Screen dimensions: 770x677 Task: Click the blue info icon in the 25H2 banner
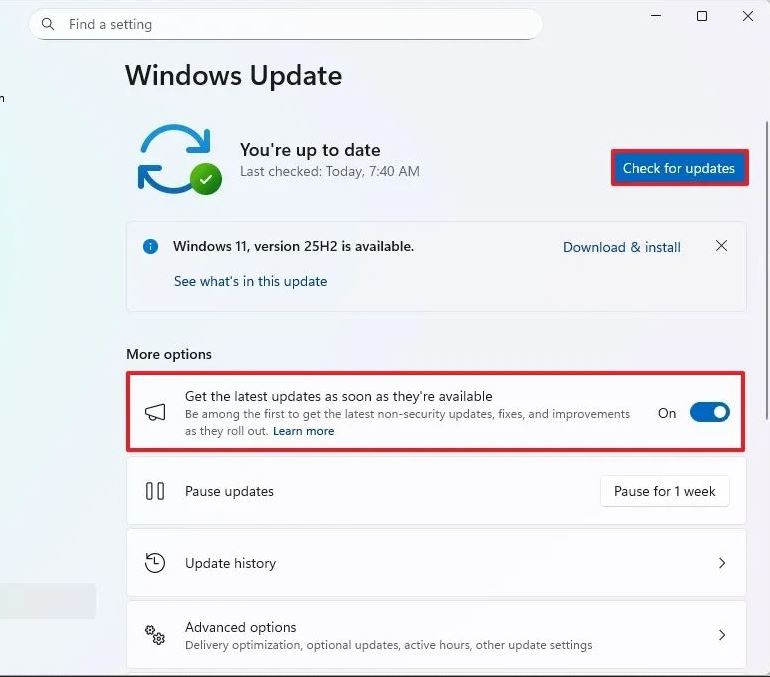(150, 246)
